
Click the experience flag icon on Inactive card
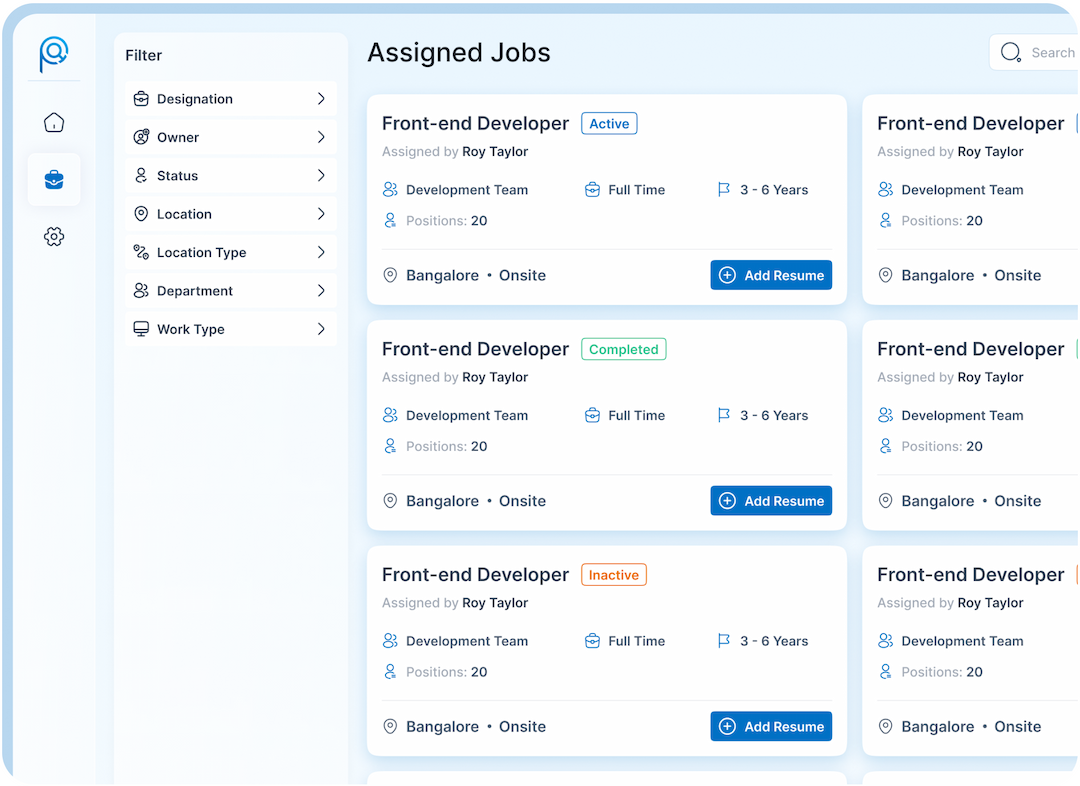tap(724, 641)
